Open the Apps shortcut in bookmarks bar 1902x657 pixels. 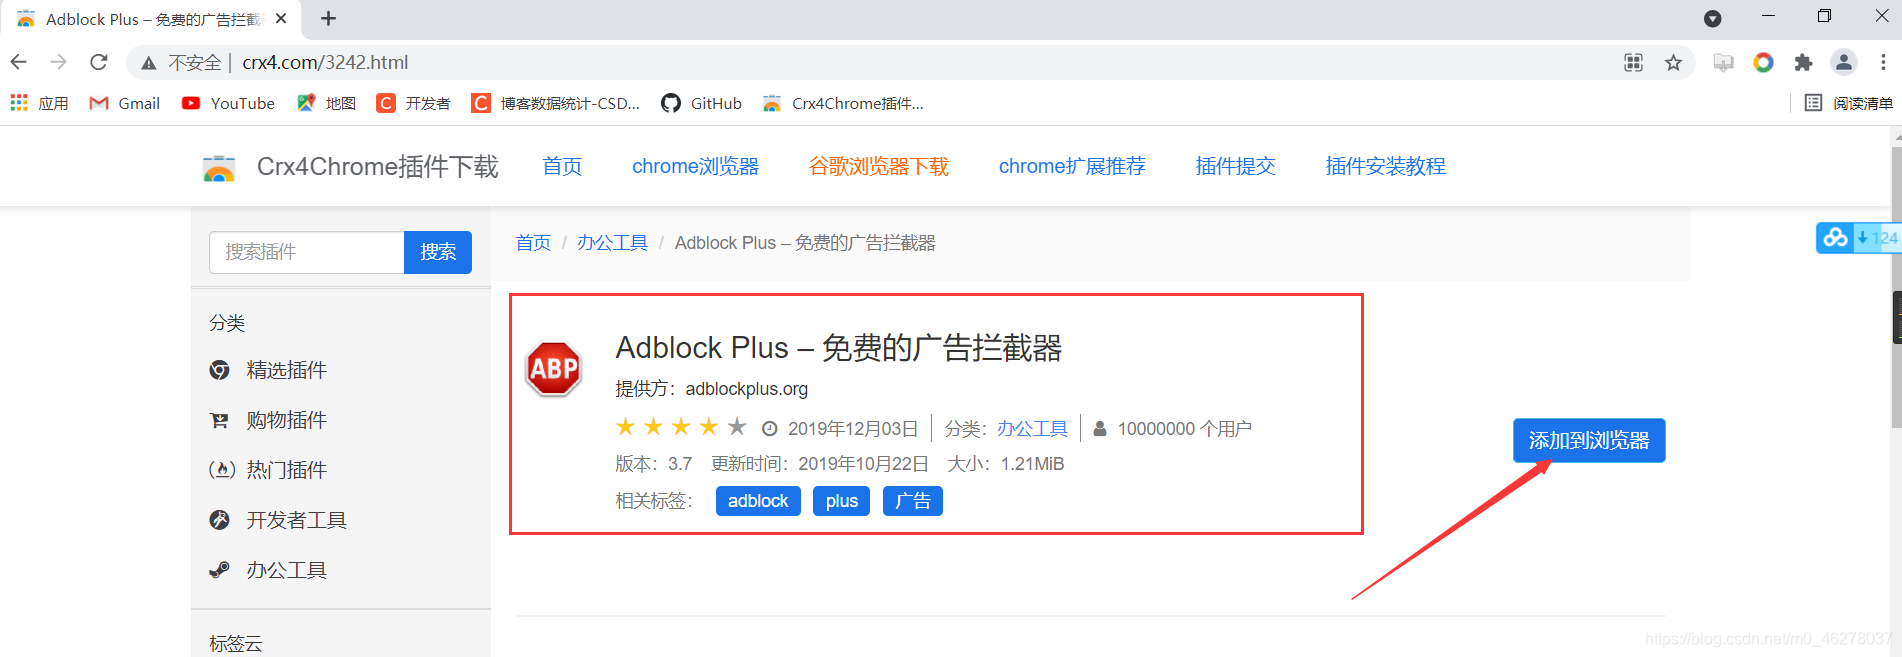click(x=39, y=103)
